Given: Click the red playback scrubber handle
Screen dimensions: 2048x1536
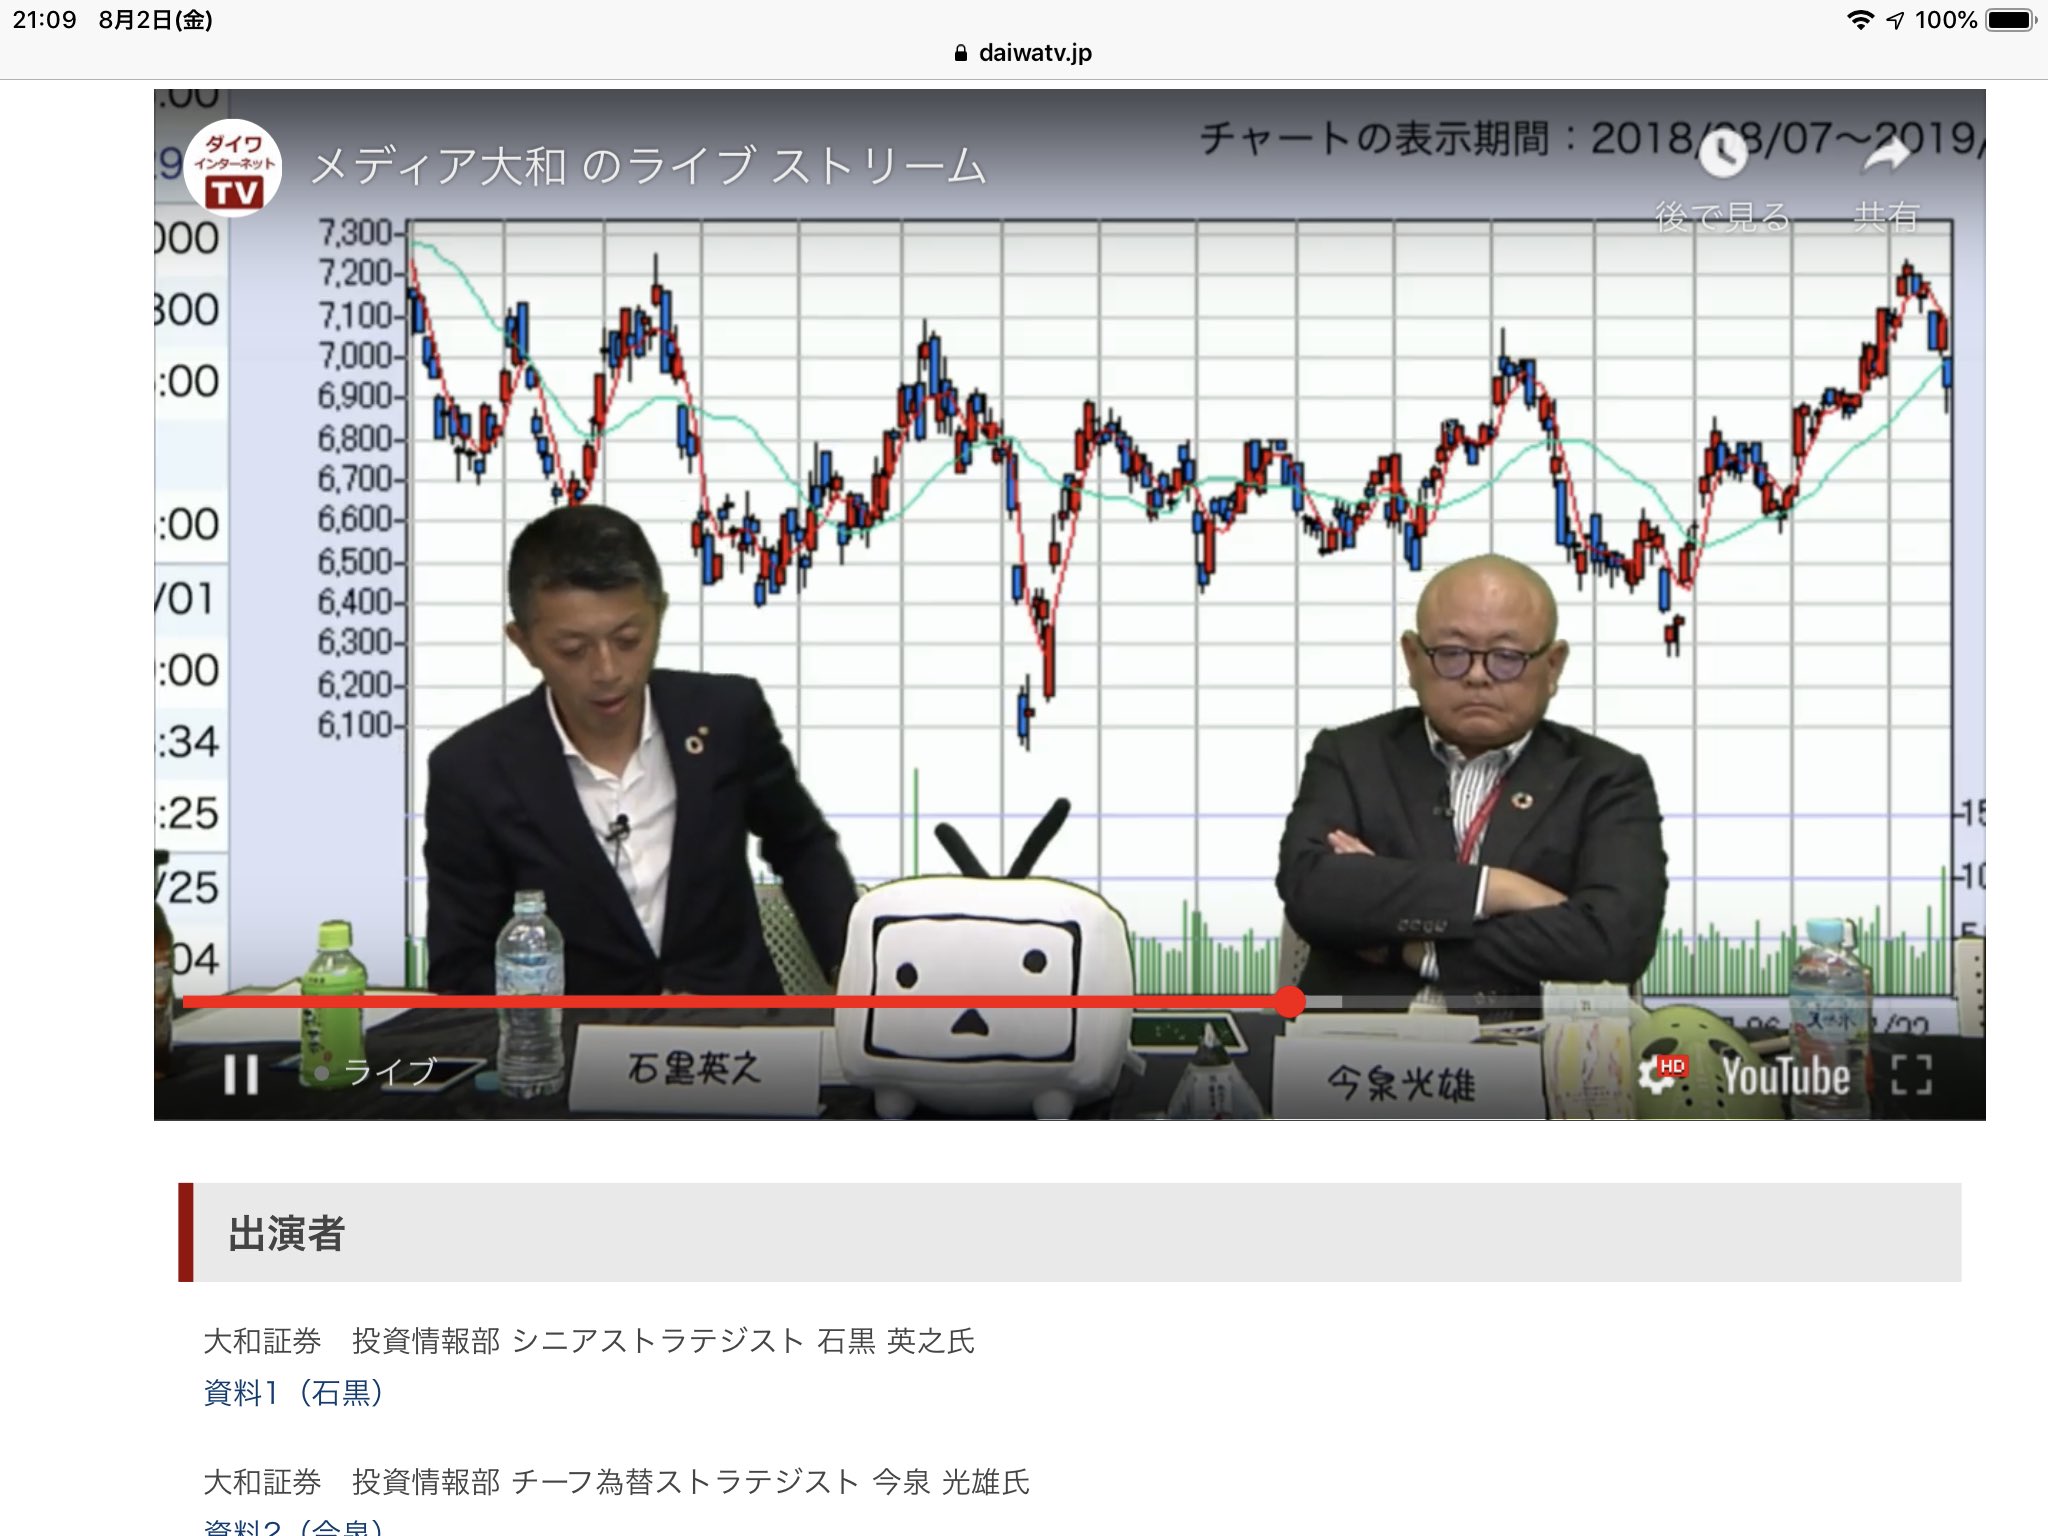Looking at the screenshot, I should [x=1290, y=1001].
